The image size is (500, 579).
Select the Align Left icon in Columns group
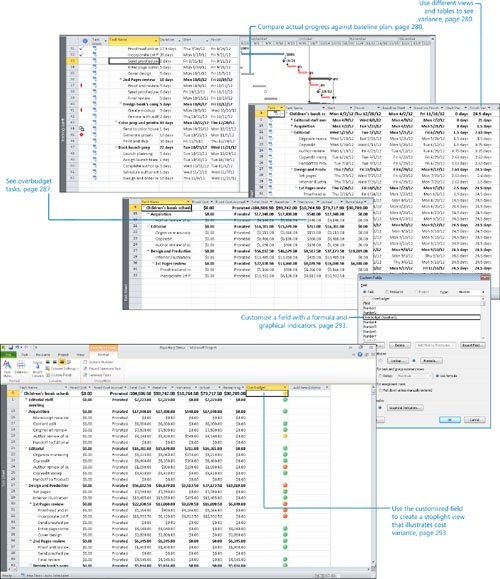pyautogui.click(x=48, y=362)
